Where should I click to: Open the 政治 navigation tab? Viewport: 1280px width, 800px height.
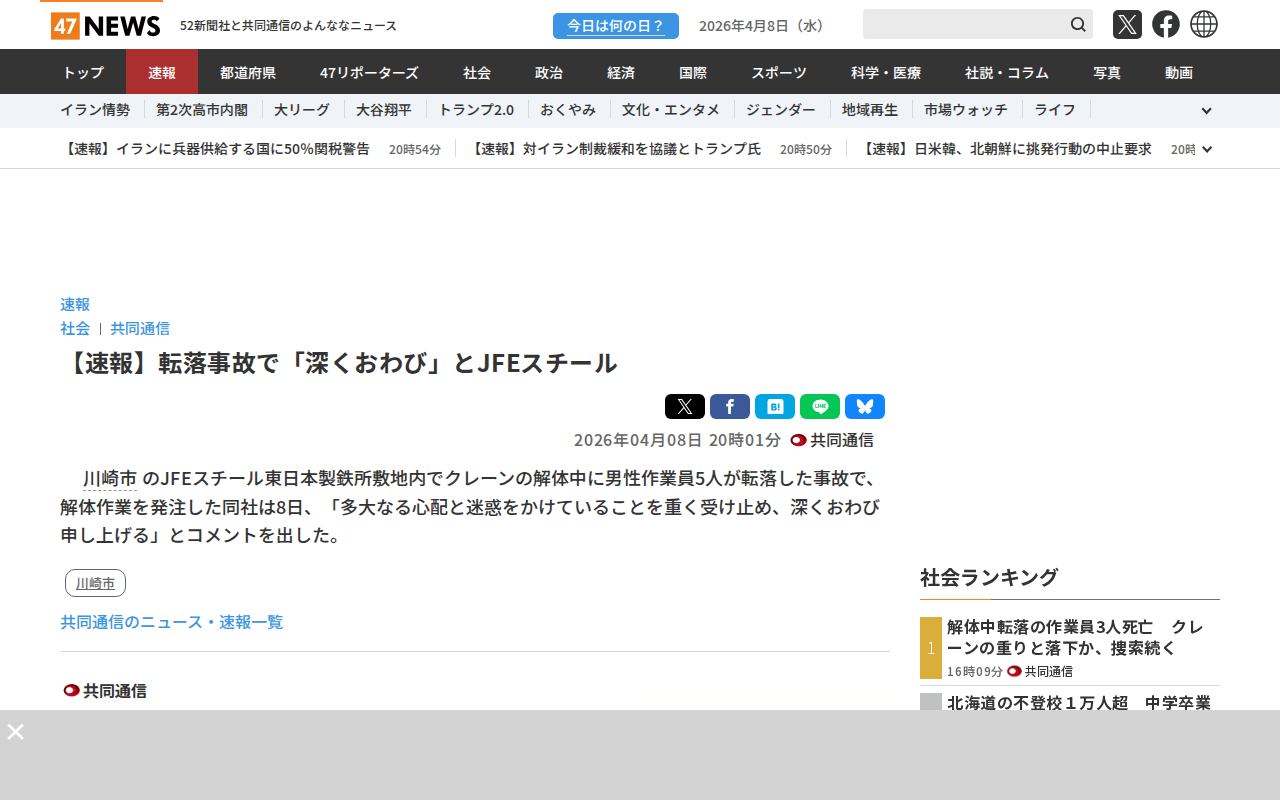pyautogui.click(x=549, y=72)
